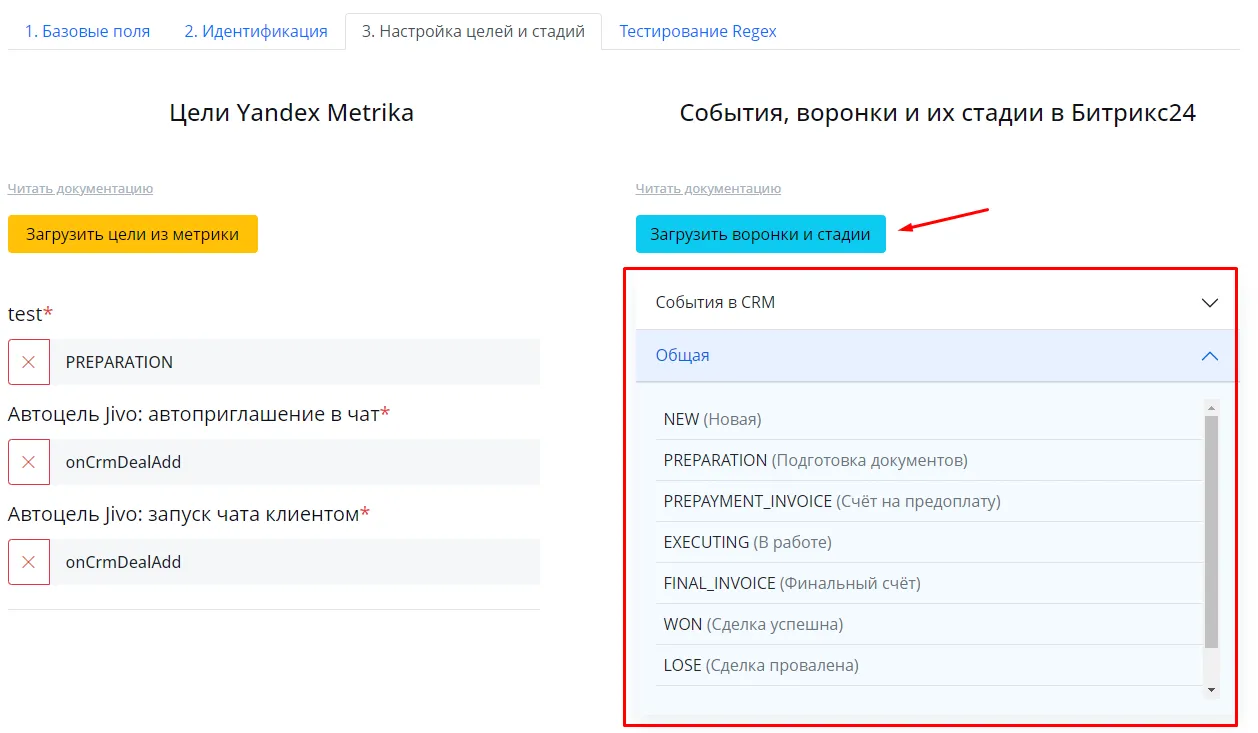Screen dimensions: 1258x733
Task: Select the NEW (Новая) stage
Action: coord(929,419)
